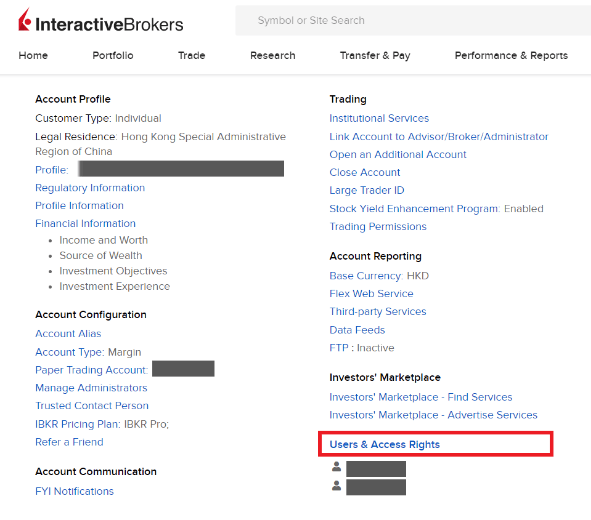This screenshot has width=591, height=520.
Task: Click Open an Additional Account
Action: (x=398, y=154)
